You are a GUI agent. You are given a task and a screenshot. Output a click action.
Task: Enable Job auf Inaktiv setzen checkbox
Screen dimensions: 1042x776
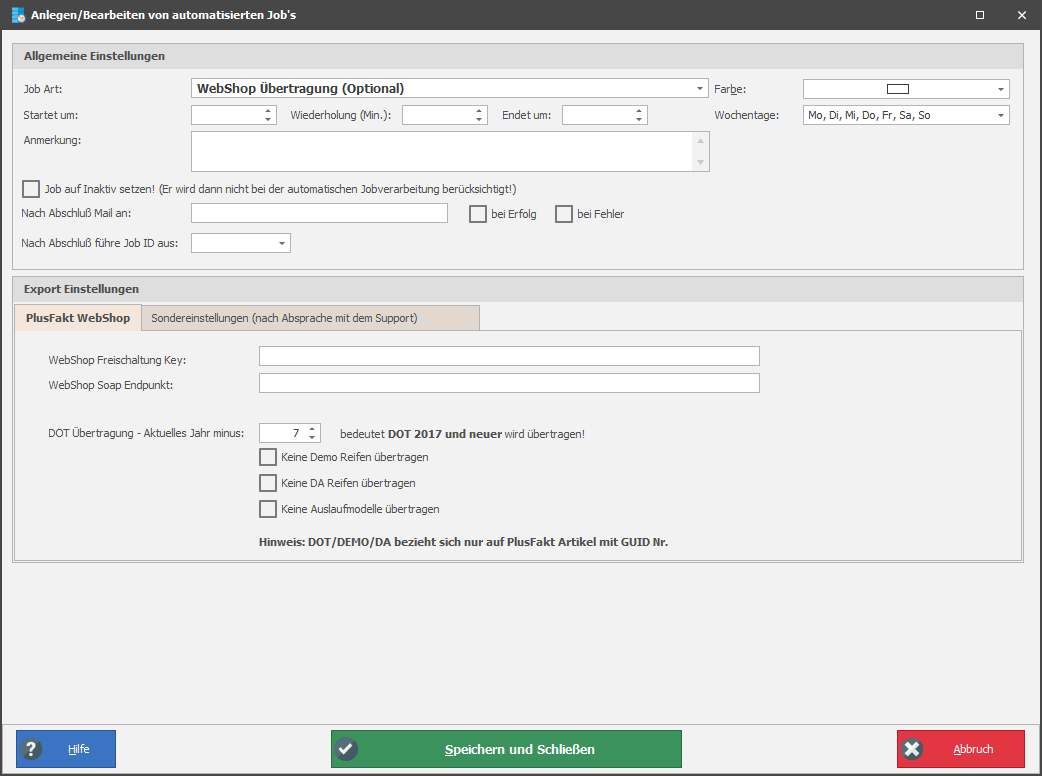(31, 189)
